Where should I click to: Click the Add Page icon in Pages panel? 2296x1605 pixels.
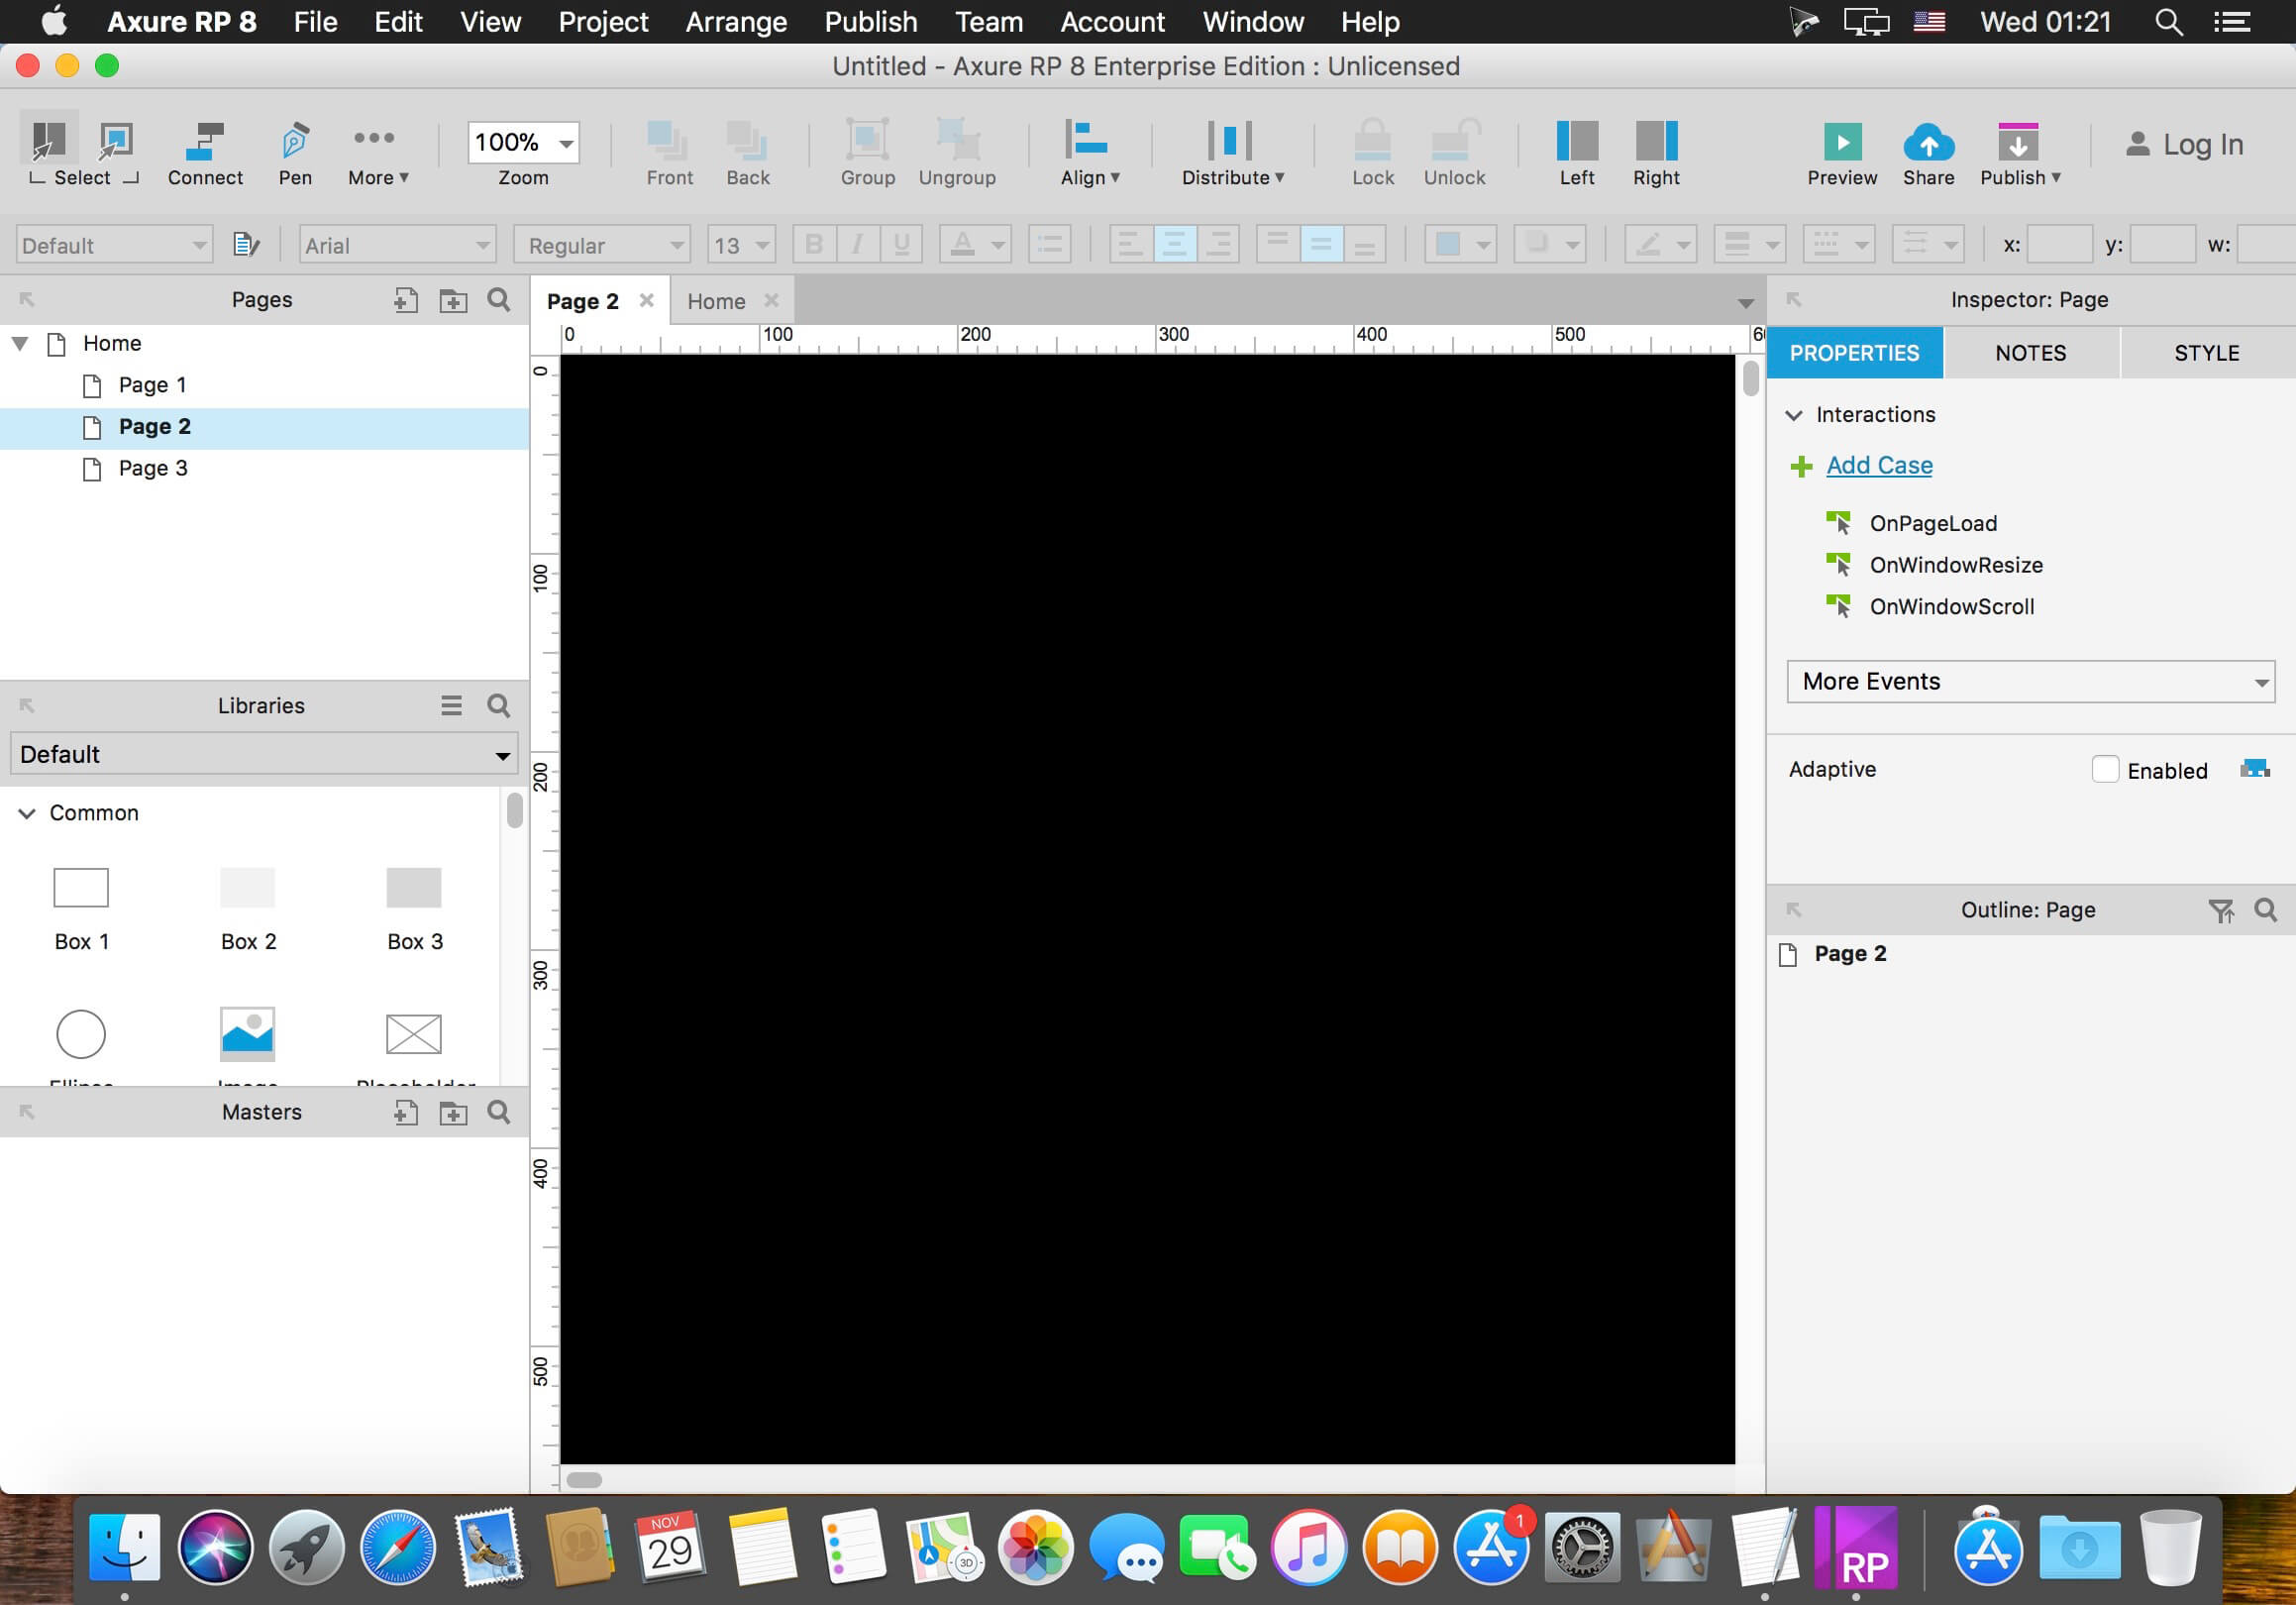405,300
